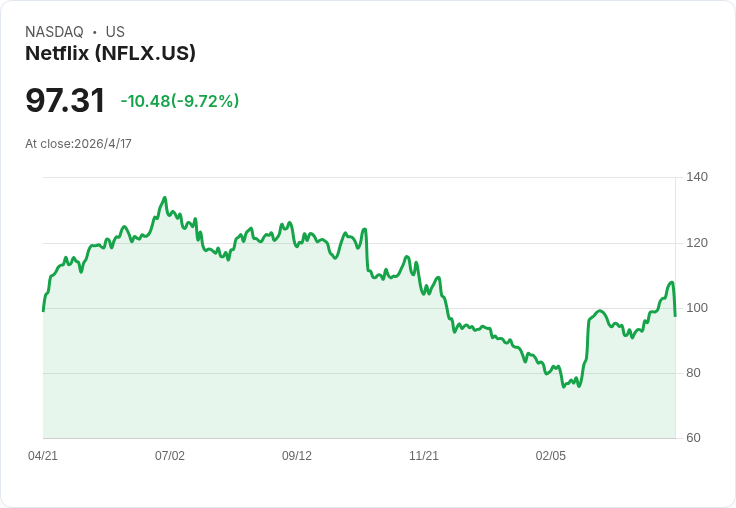The height and width of the screenshot is (508, 736).
Task: Click the At close:2026/4/17 date text
Action: coord(78,144)
